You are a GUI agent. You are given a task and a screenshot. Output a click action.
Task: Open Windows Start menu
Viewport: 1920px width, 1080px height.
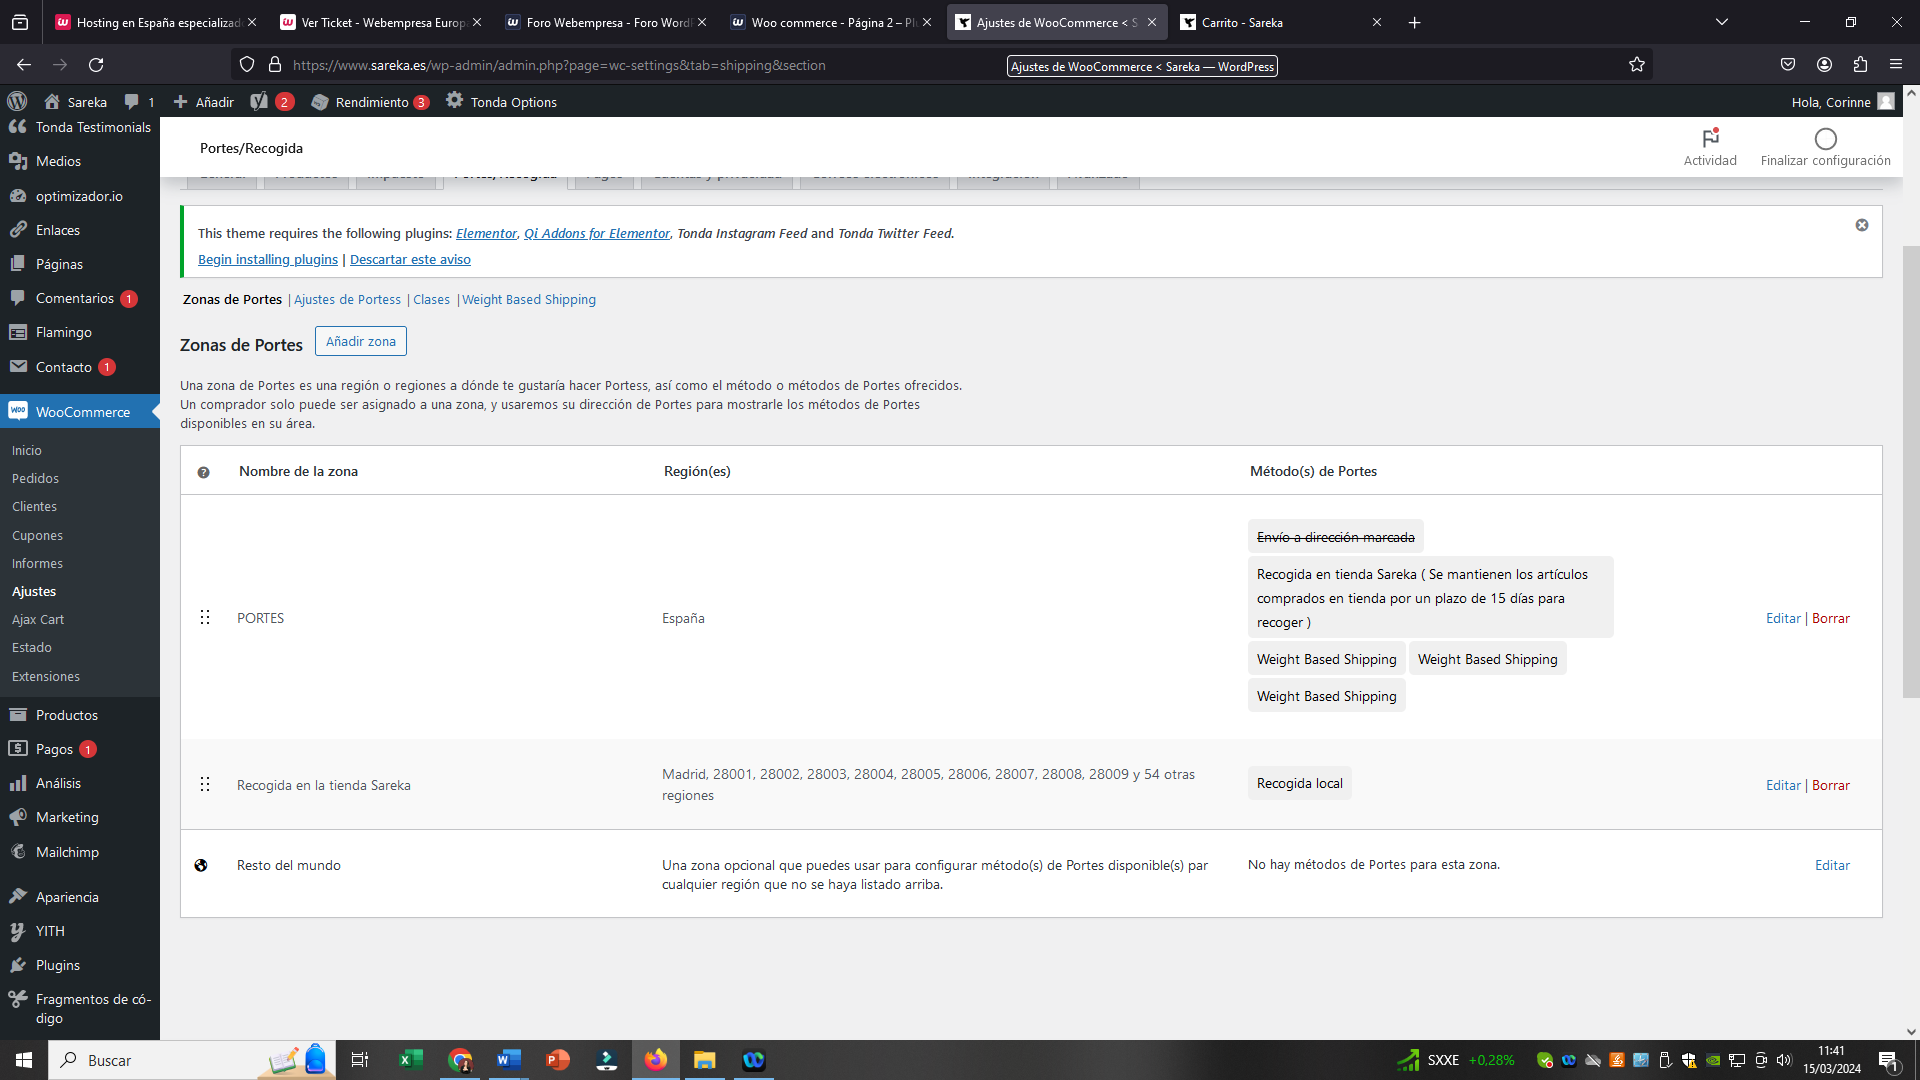point(24,1060)
